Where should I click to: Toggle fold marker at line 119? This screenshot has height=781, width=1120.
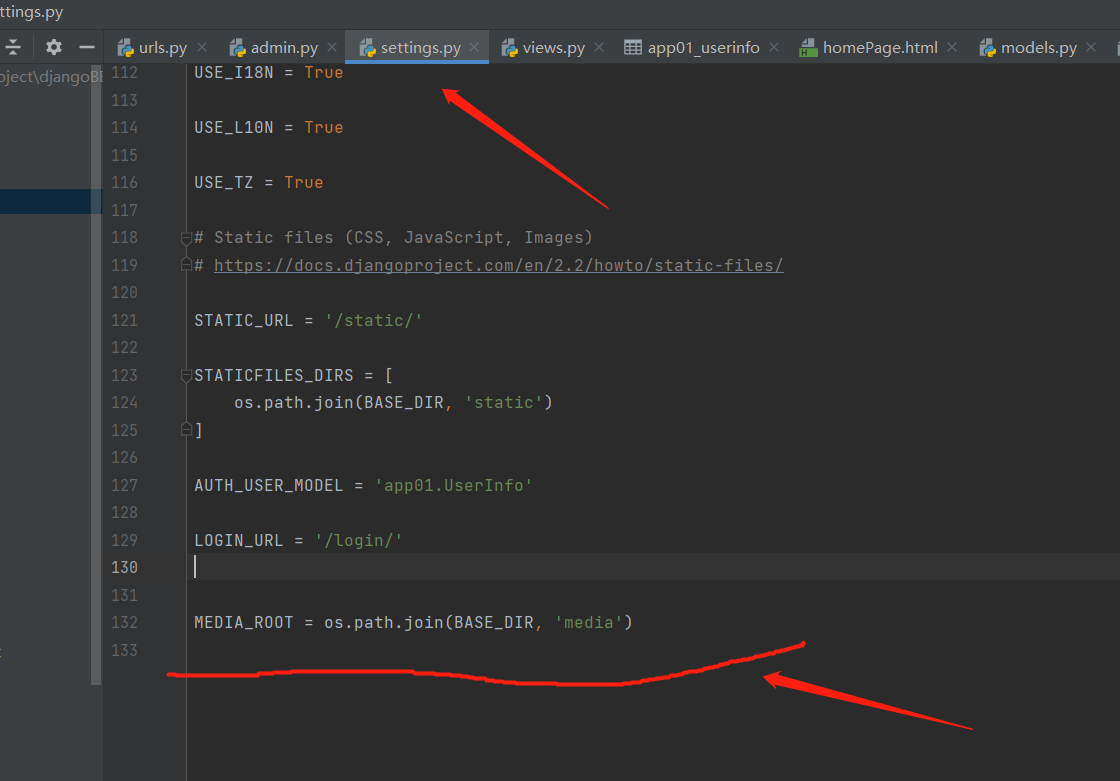point(186,265)
